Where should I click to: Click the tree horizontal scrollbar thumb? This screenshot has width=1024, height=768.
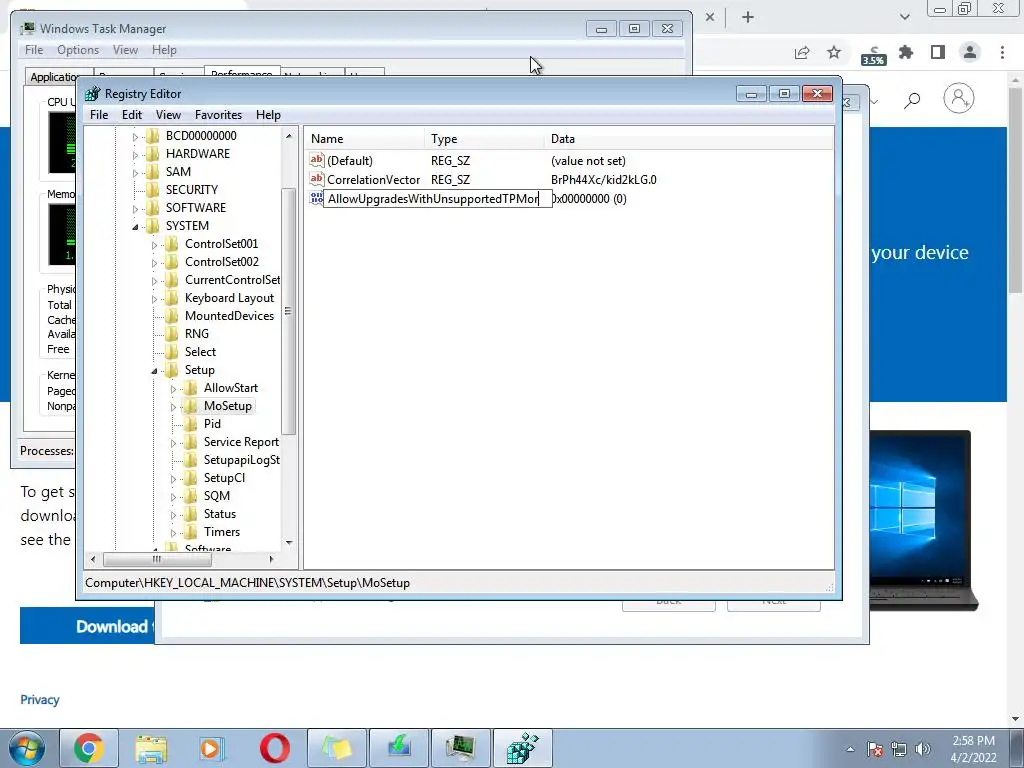(157, 559)
